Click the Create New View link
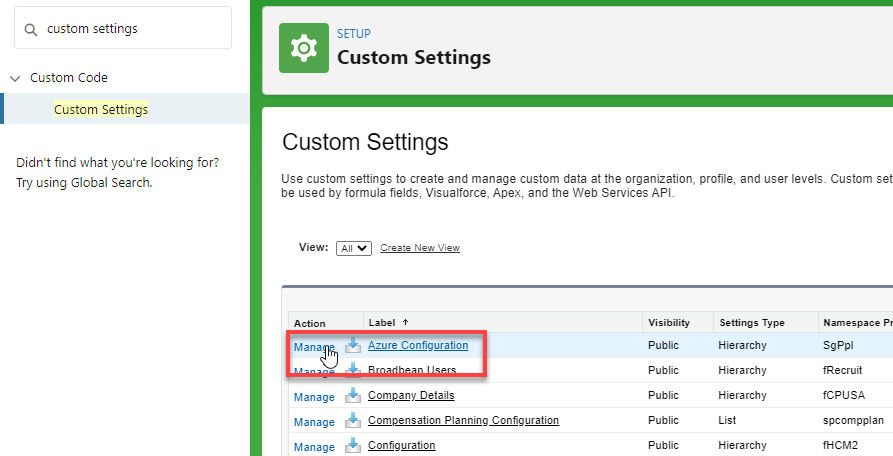This screenshot has height=456, width=893. tap(420, 248)
